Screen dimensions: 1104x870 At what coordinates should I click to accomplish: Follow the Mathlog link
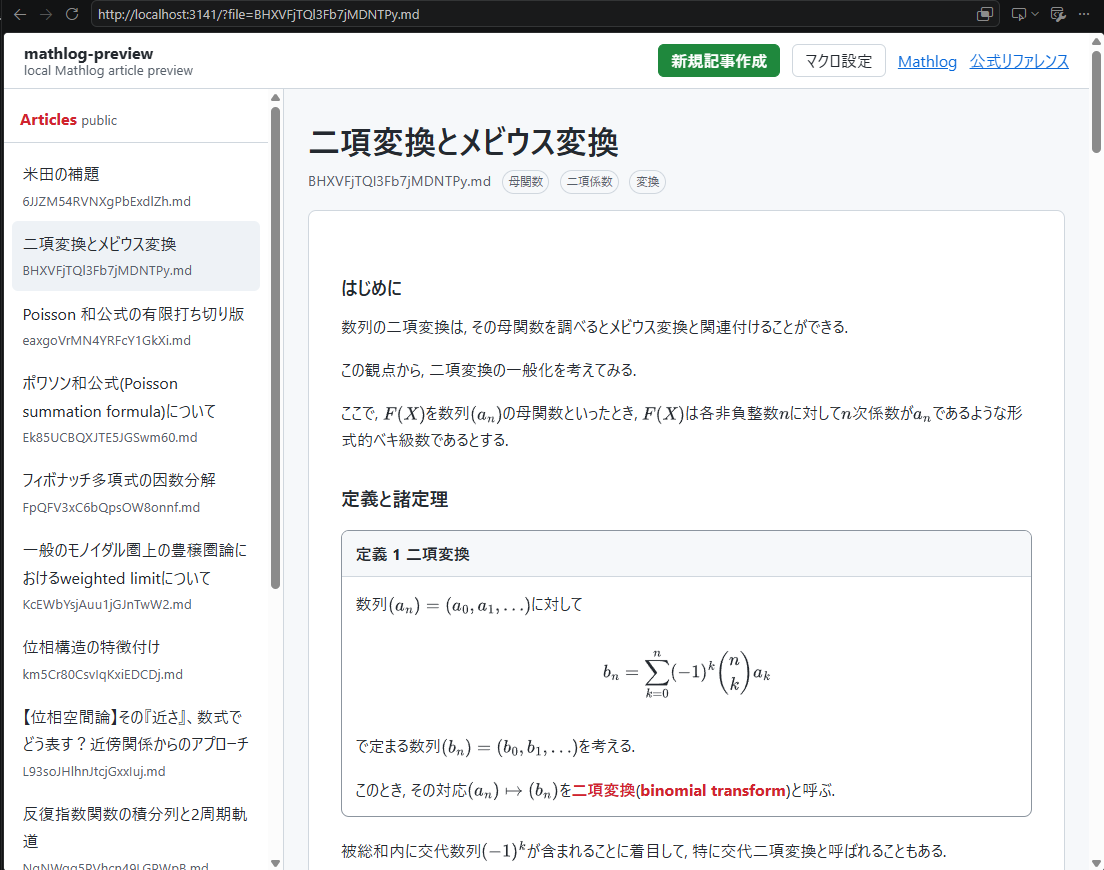(927, 62)
